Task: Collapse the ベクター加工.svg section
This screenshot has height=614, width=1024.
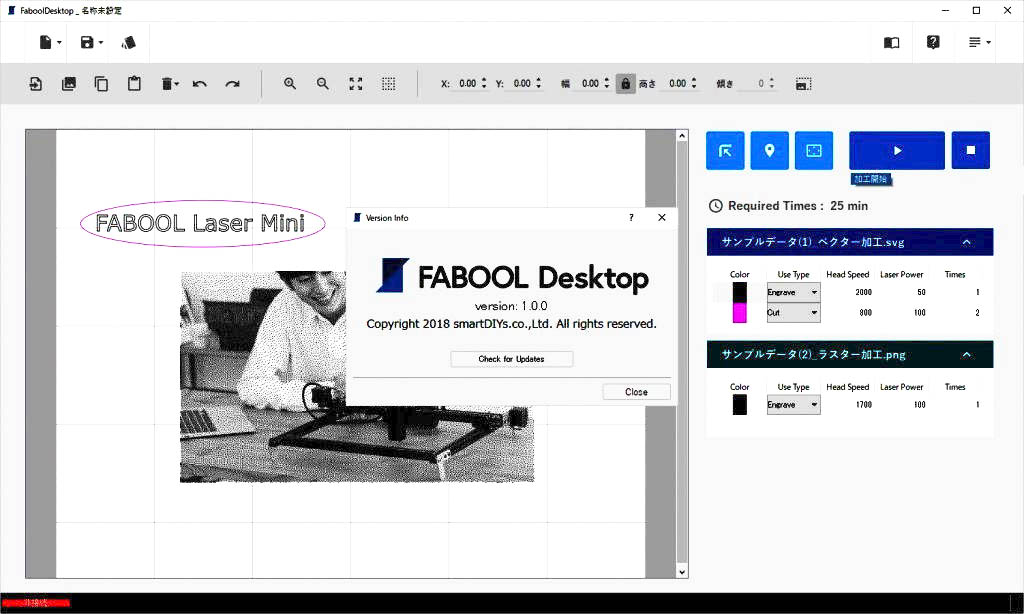Action: 967,242
